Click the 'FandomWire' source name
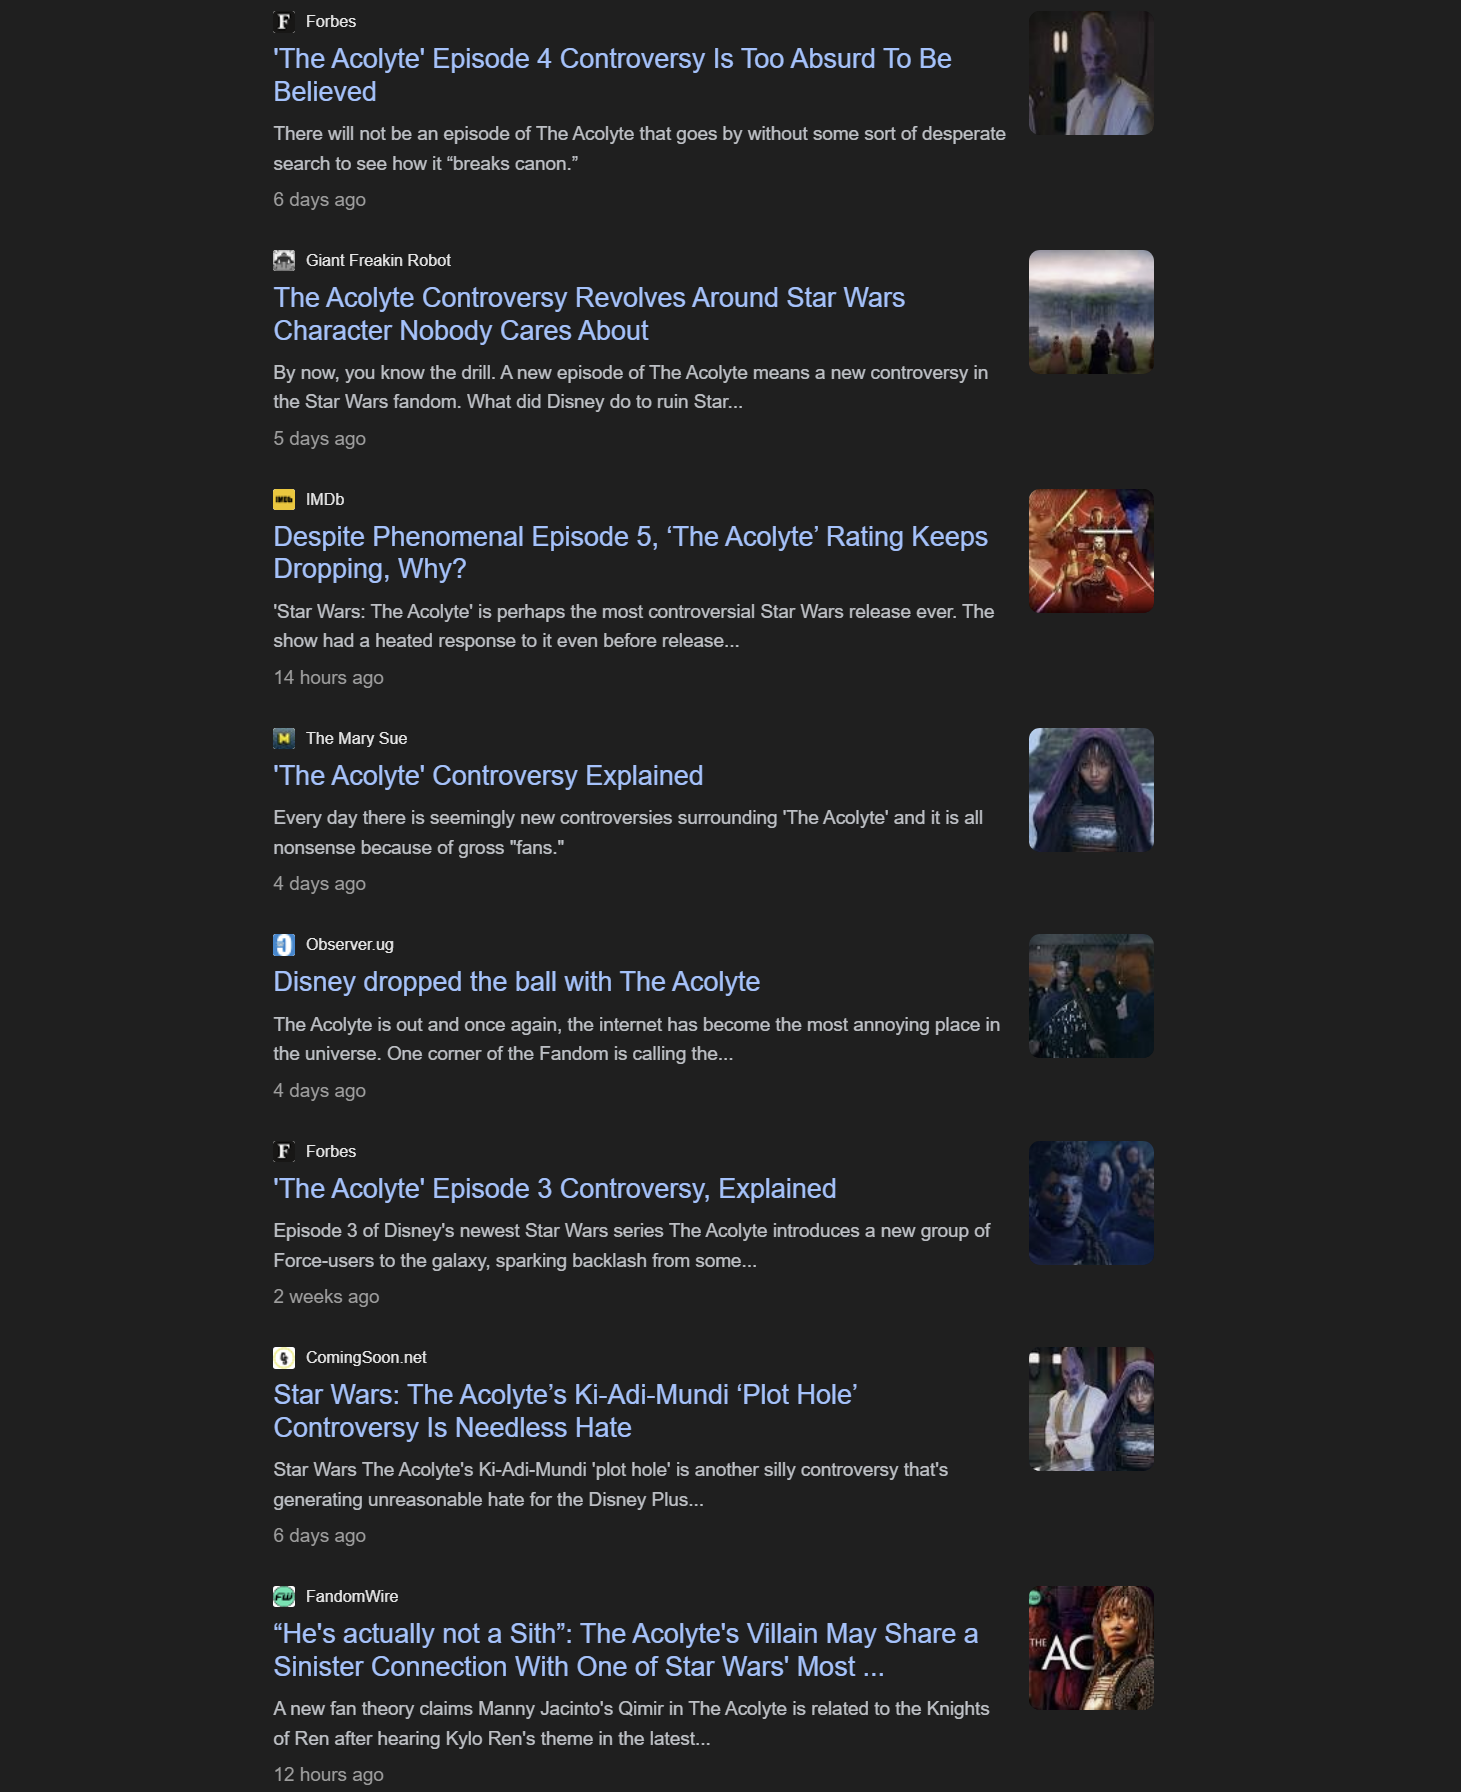1461x1792 pixels. coord(352,1597)
